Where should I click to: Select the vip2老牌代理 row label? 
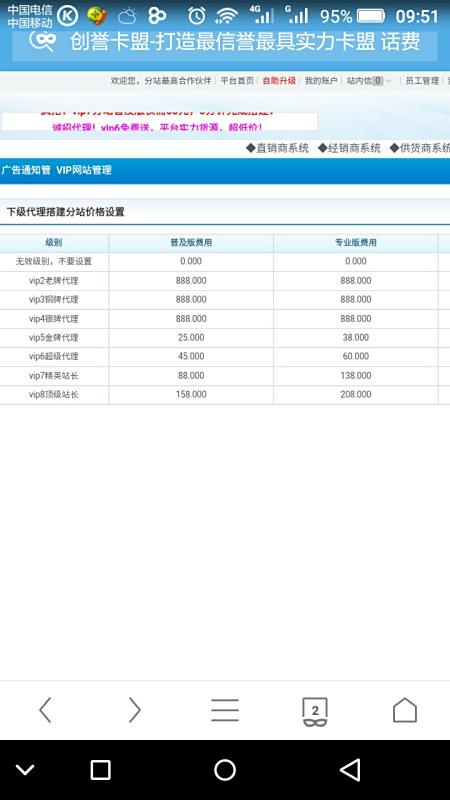[x=54, y=281]
